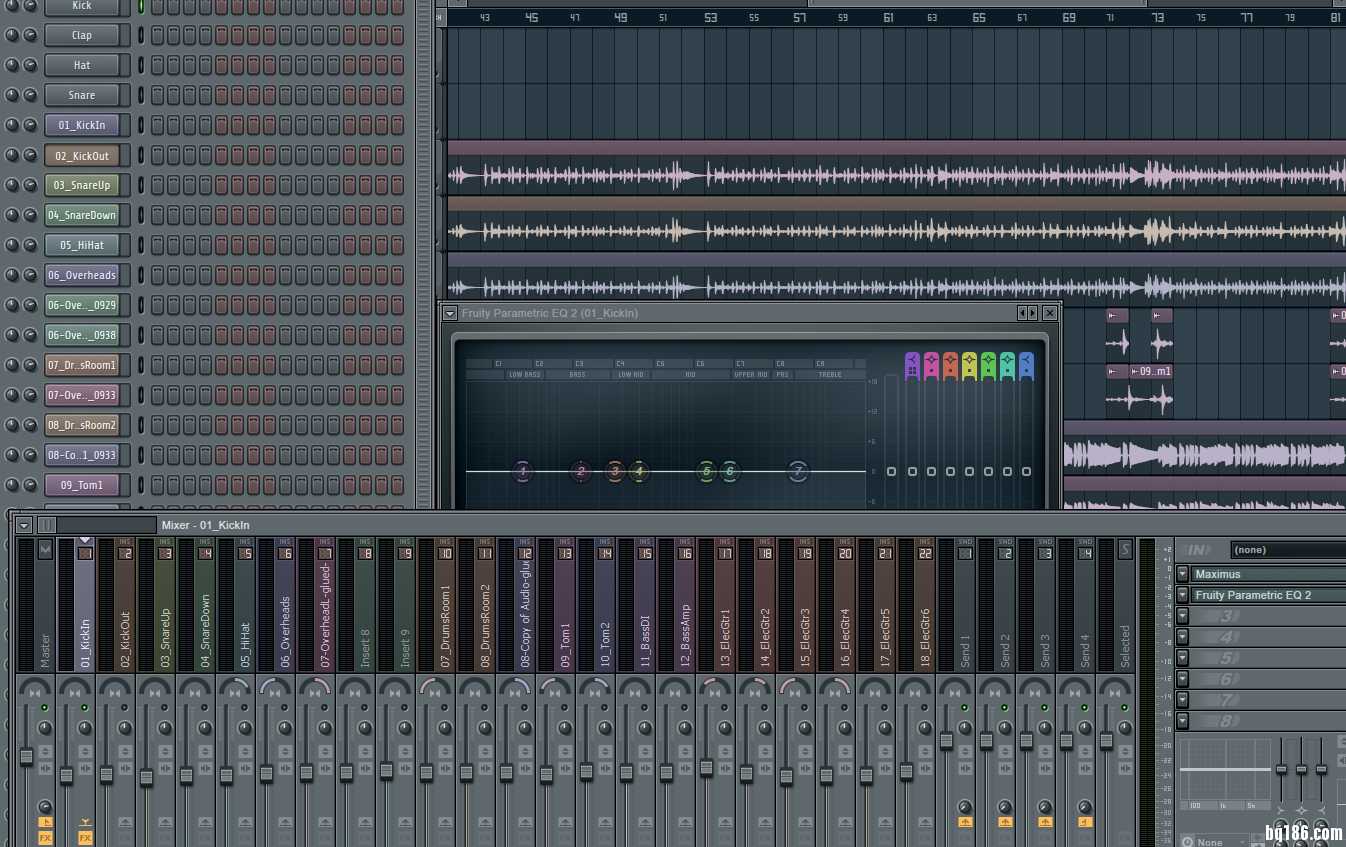The width and height of the screenshot is (1346, 847).
Task: Click the orange-red band type icon in EQ
Action: coord(950,366)
